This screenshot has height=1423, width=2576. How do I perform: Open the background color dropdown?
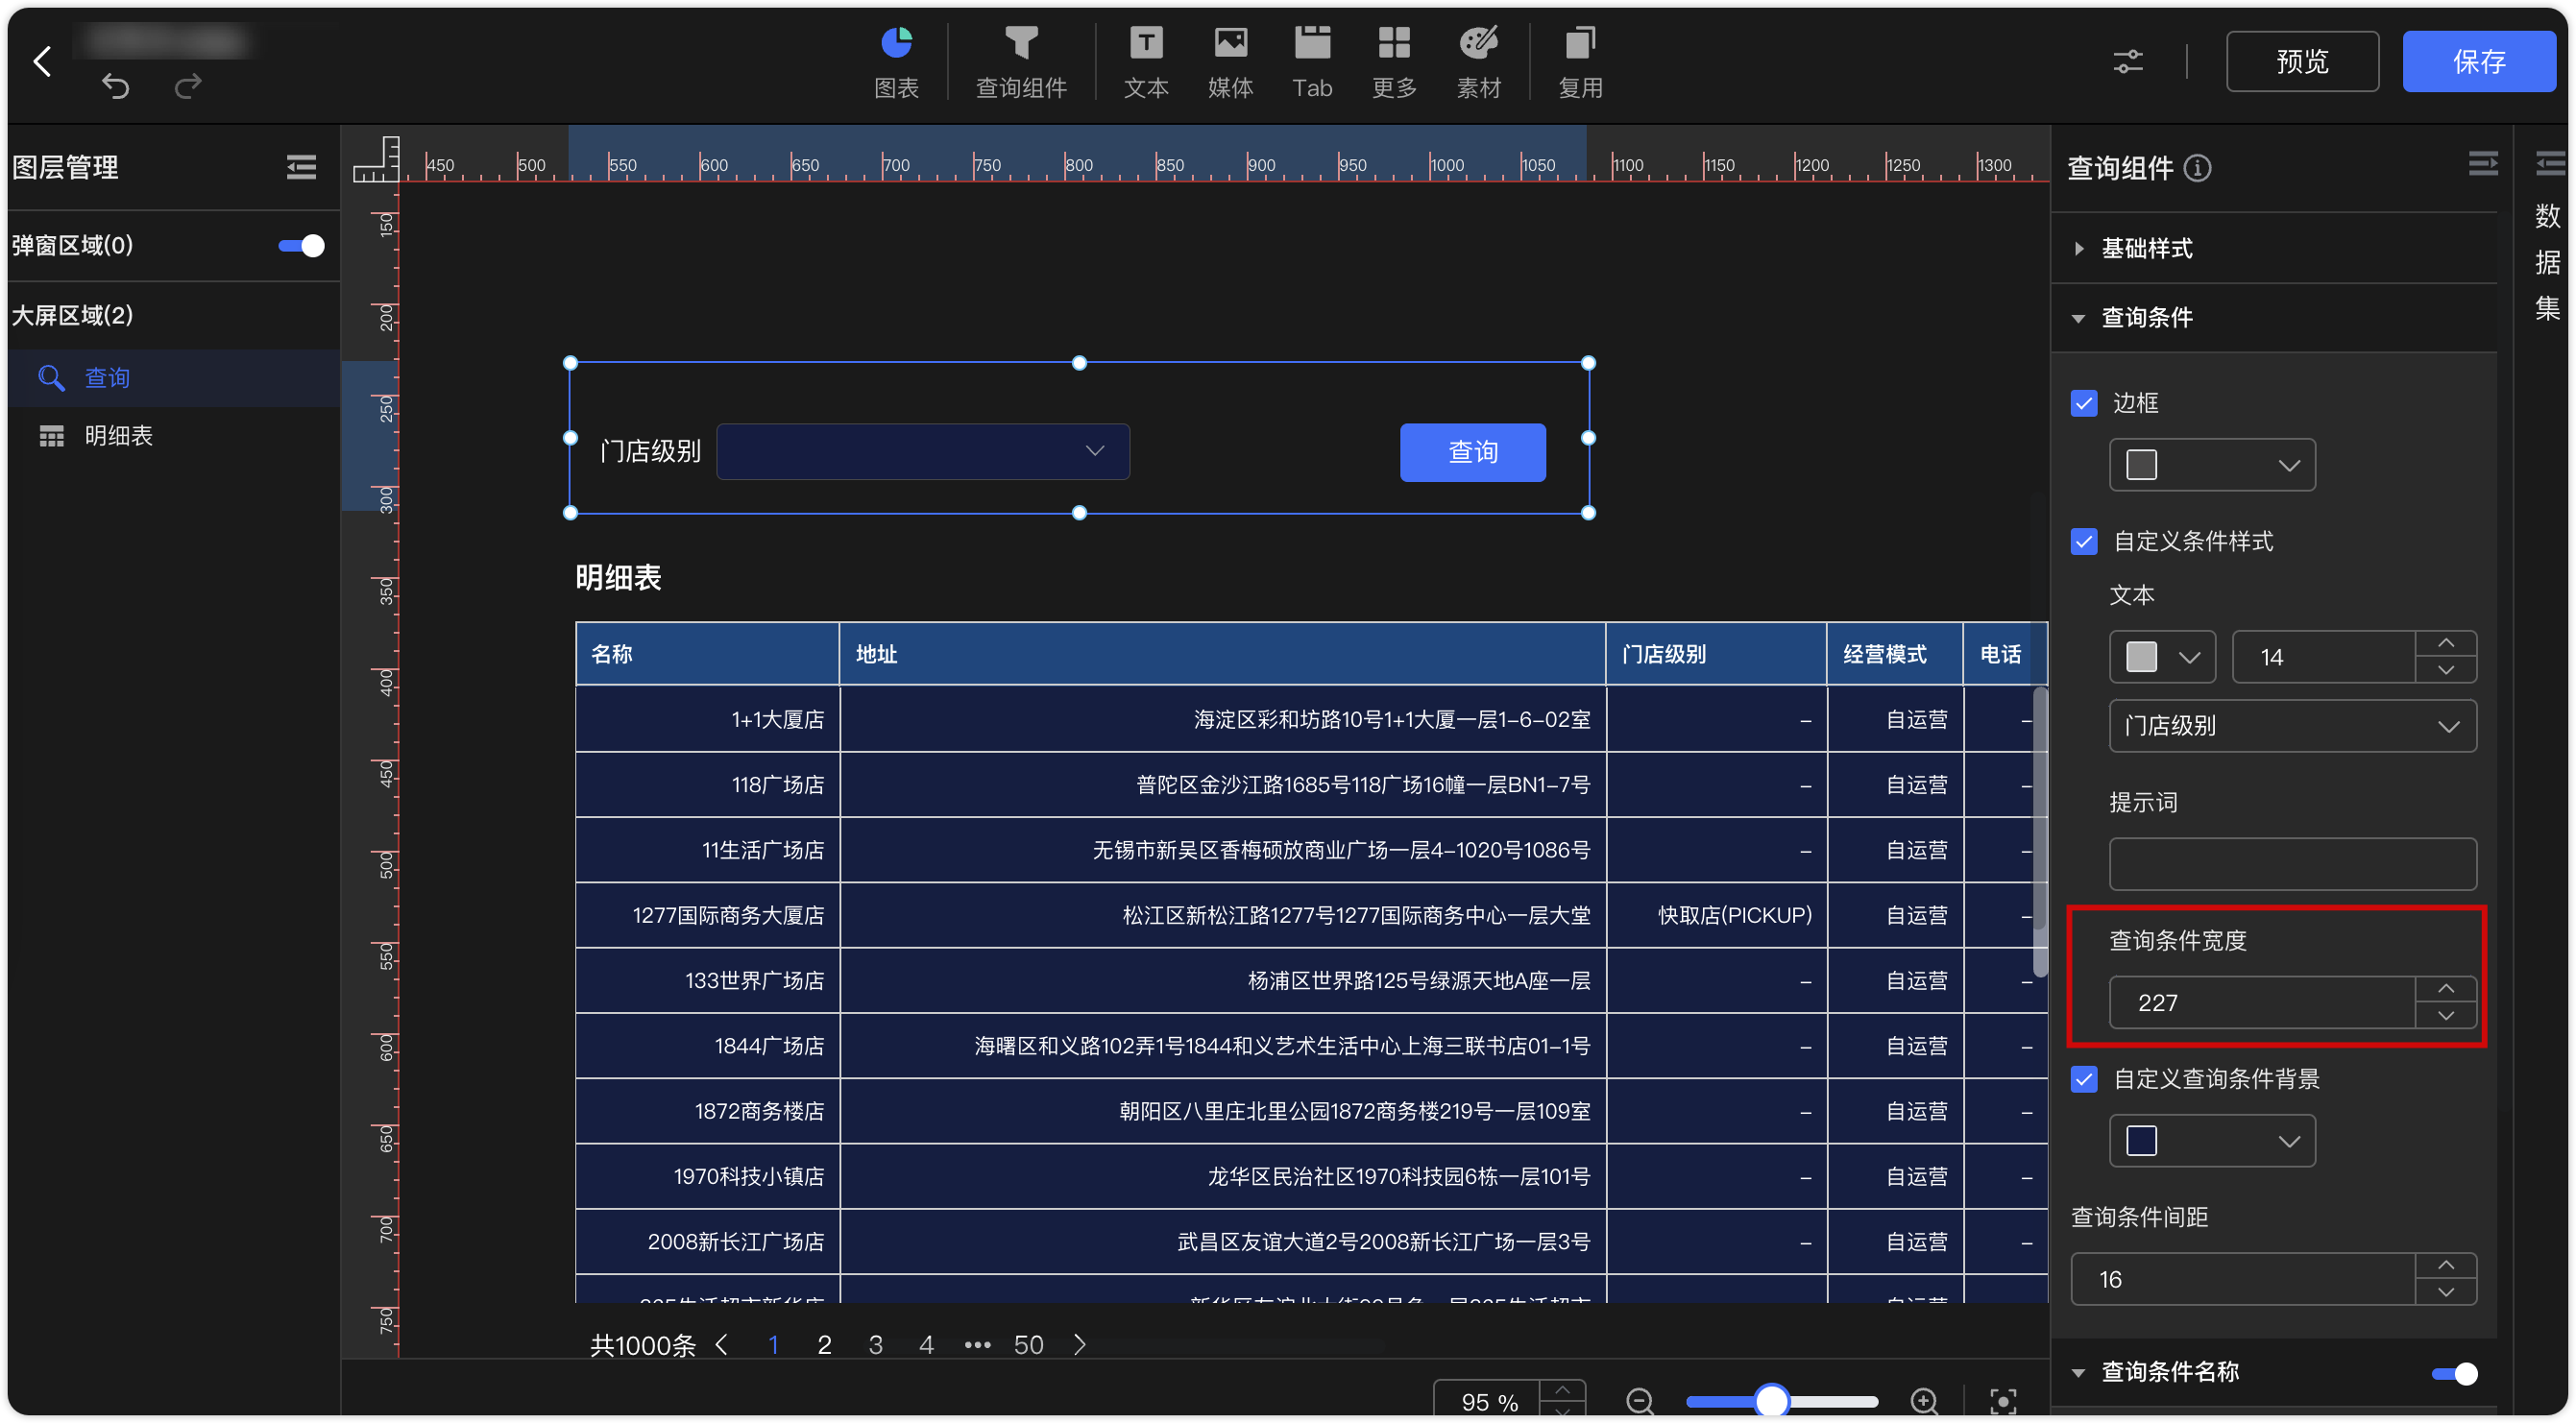coord(2212,1141)
